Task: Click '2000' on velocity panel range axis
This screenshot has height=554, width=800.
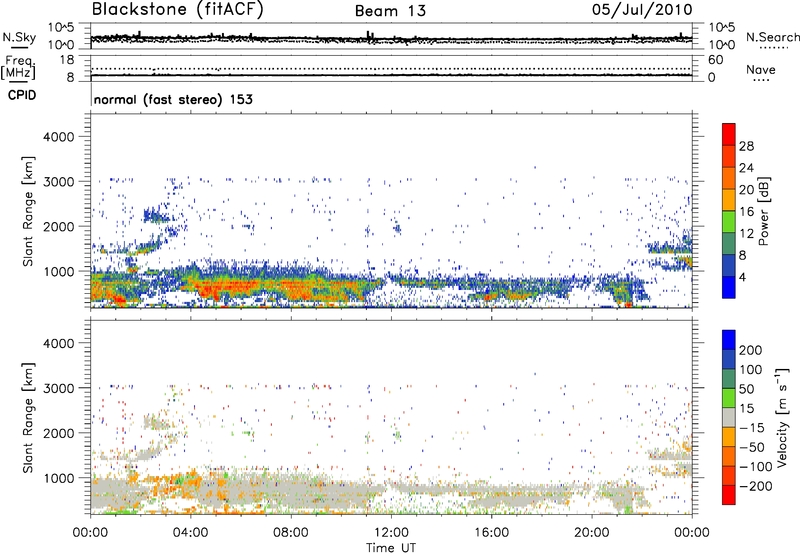Action: [58, 433]
